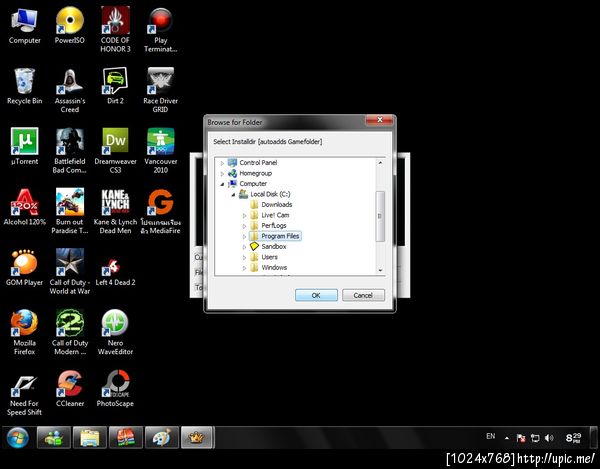Expand the Users folder arrow

[x=244, y=258]
